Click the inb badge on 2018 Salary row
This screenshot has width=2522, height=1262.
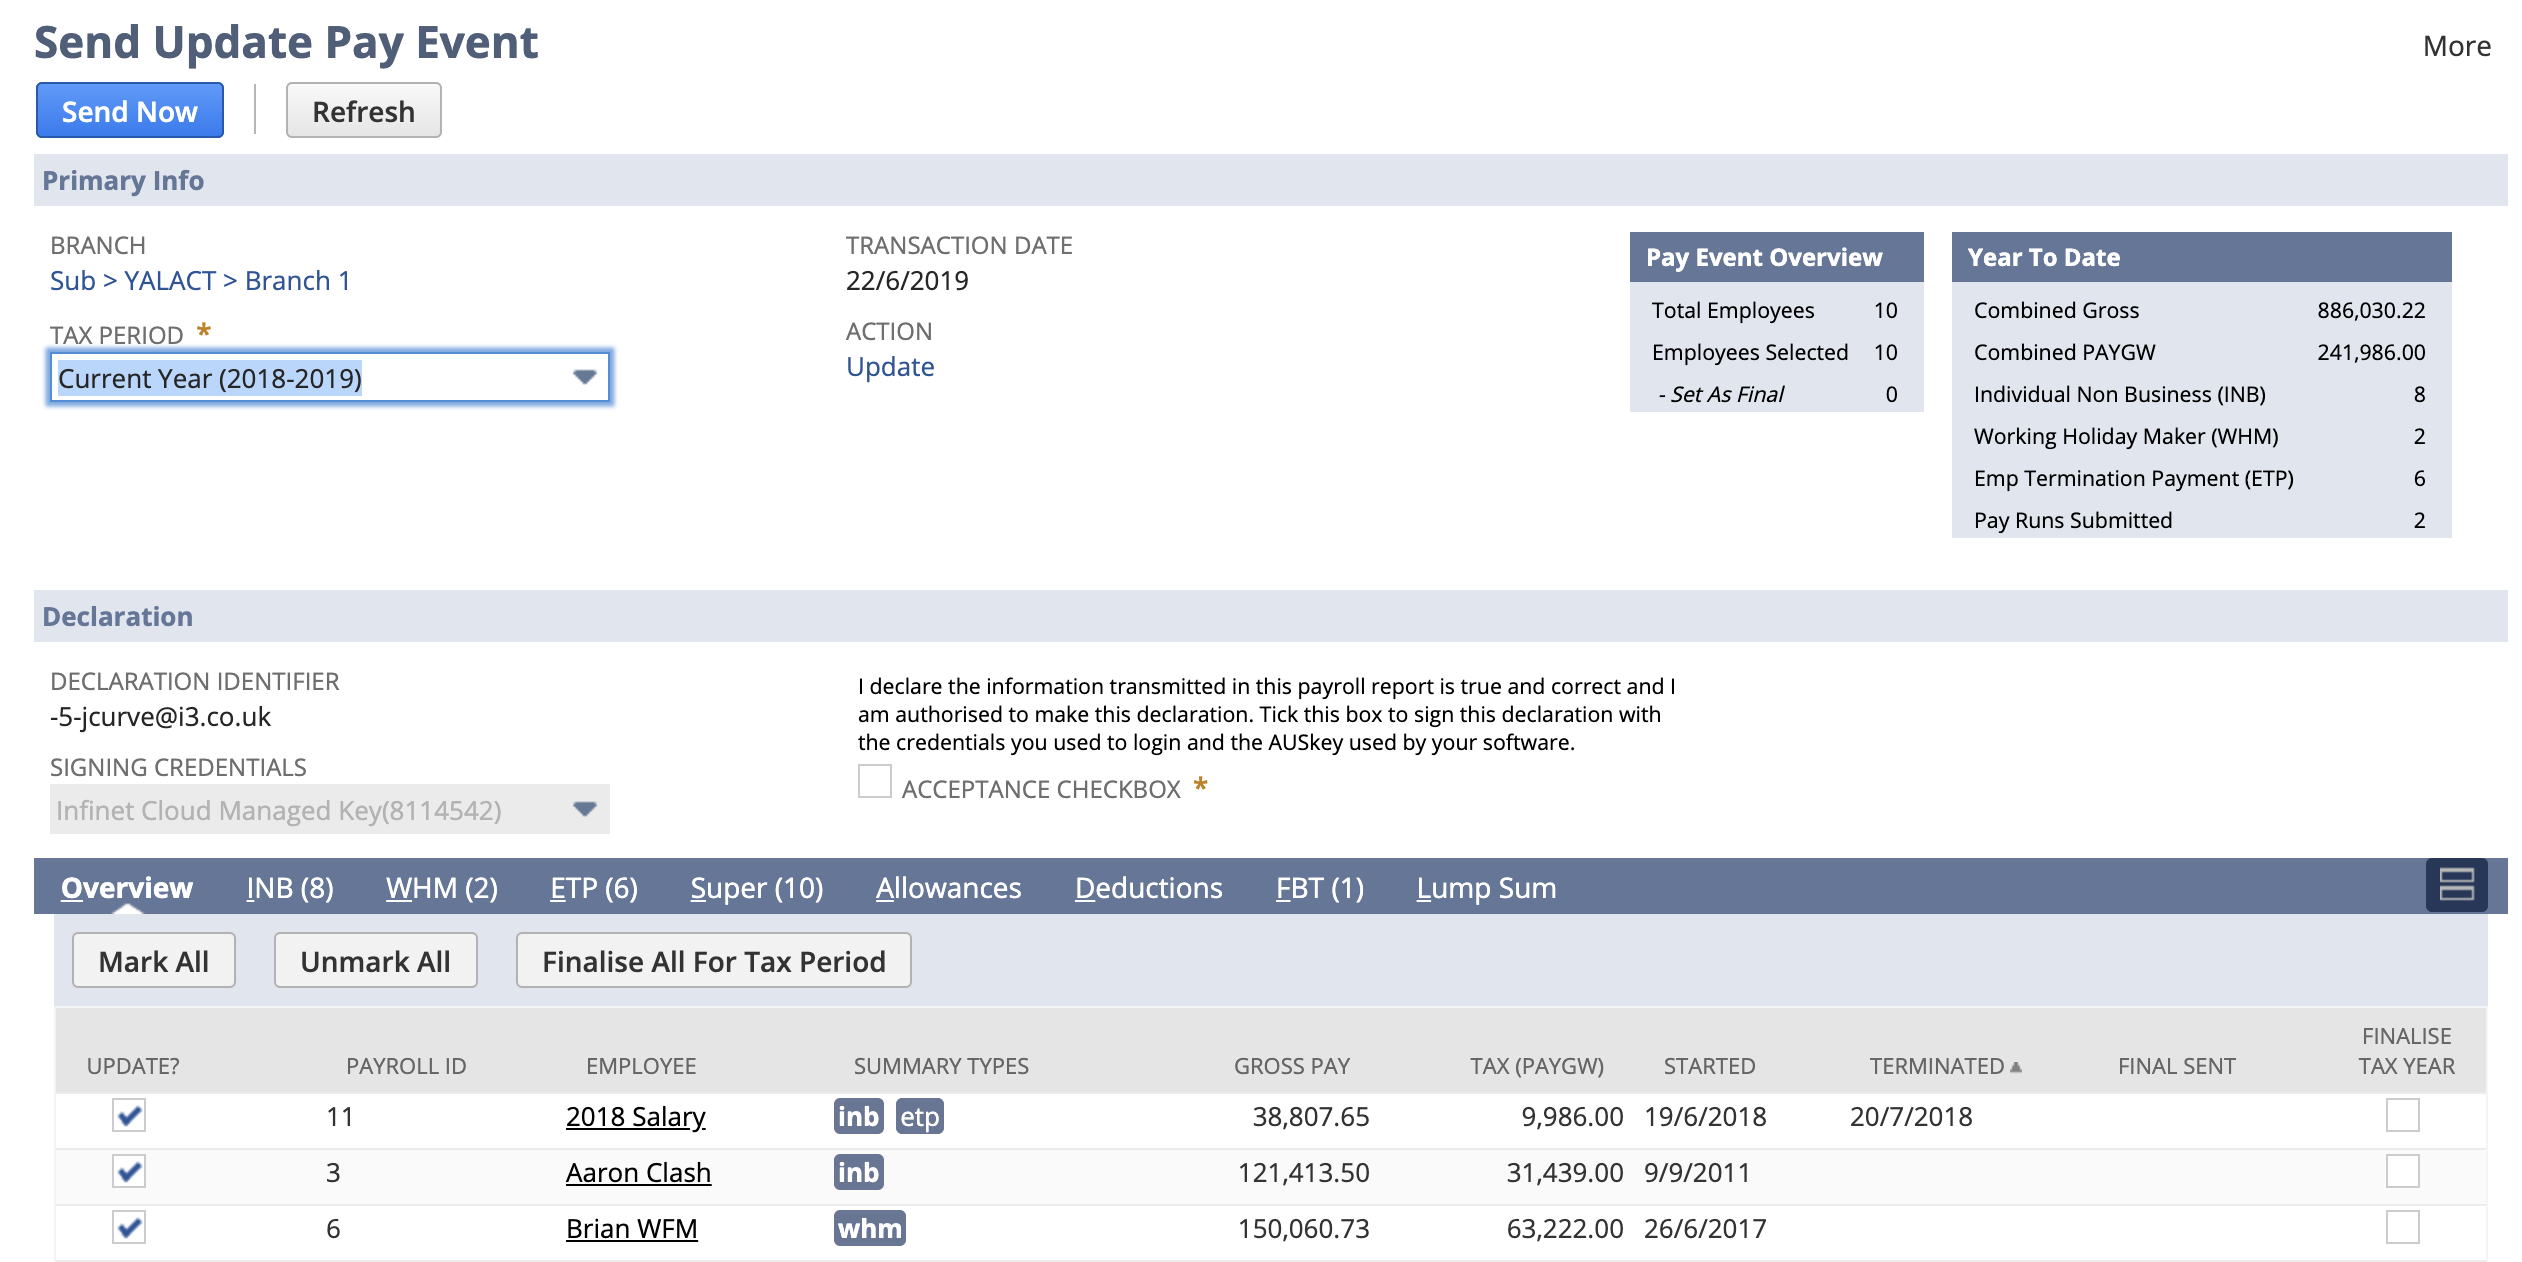click(x=858, y=1116)
